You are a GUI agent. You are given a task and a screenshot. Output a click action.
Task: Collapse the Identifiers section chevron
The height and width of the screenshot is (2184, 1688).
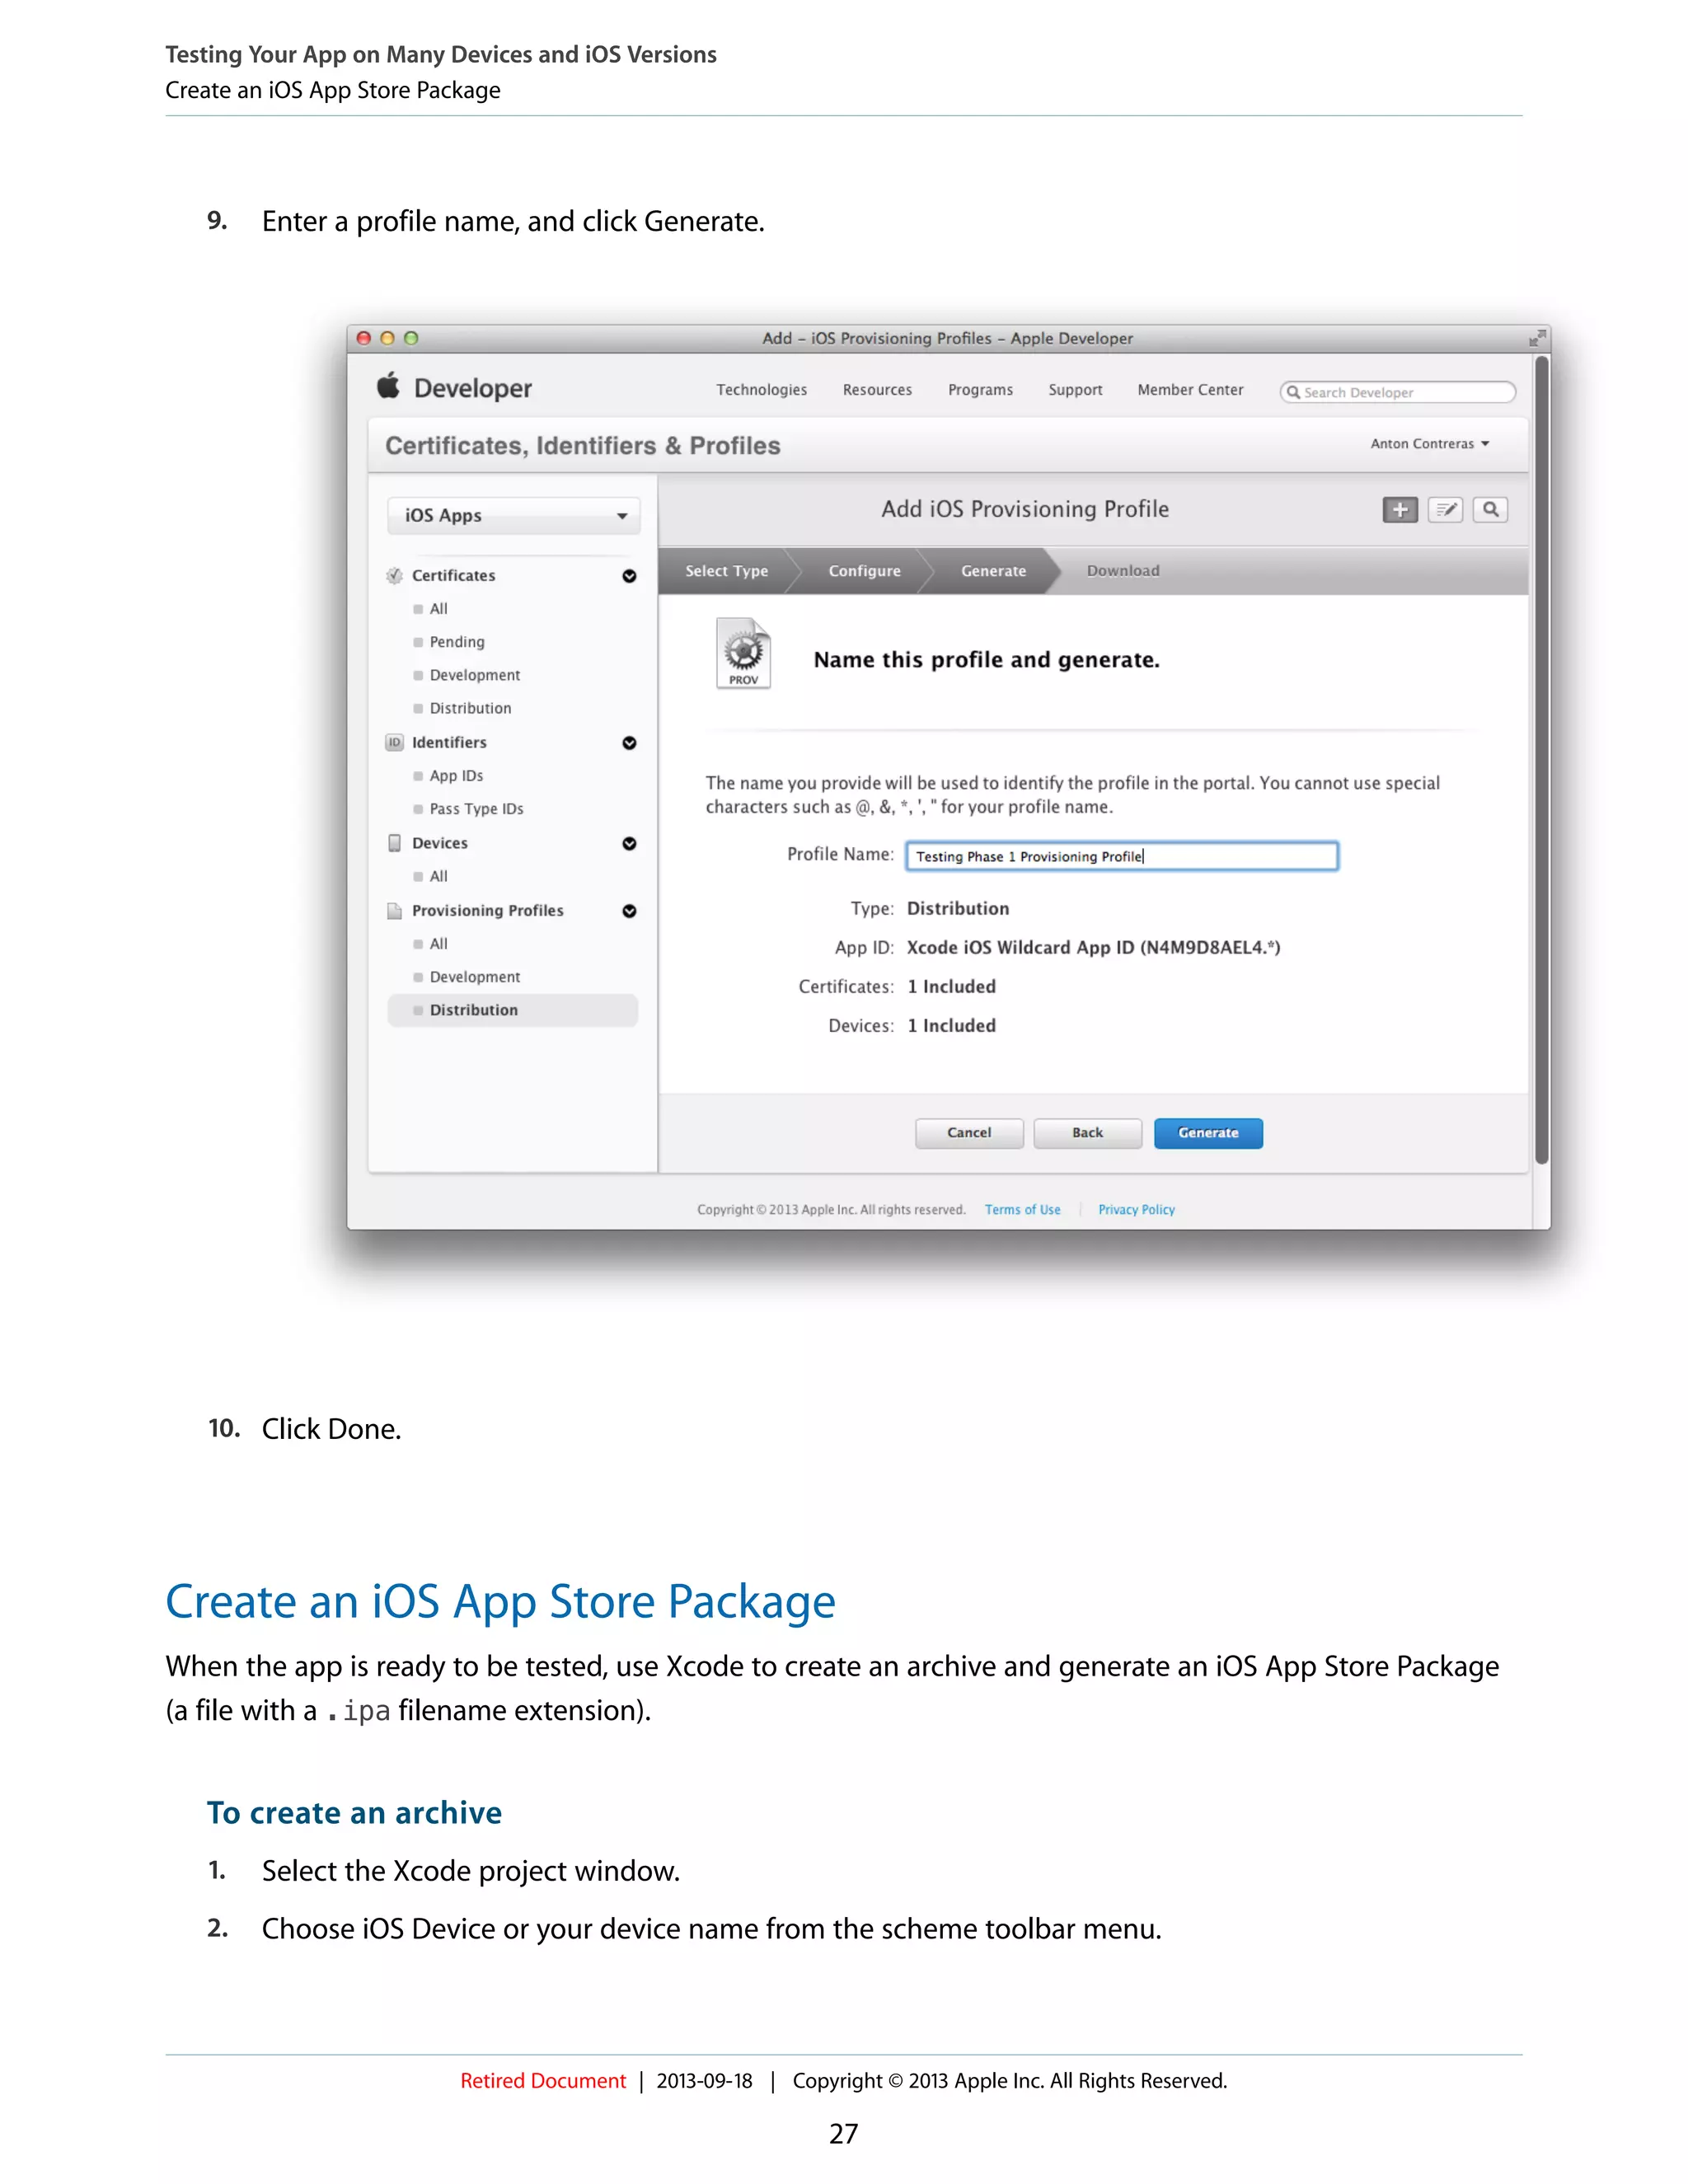point(629,742)
